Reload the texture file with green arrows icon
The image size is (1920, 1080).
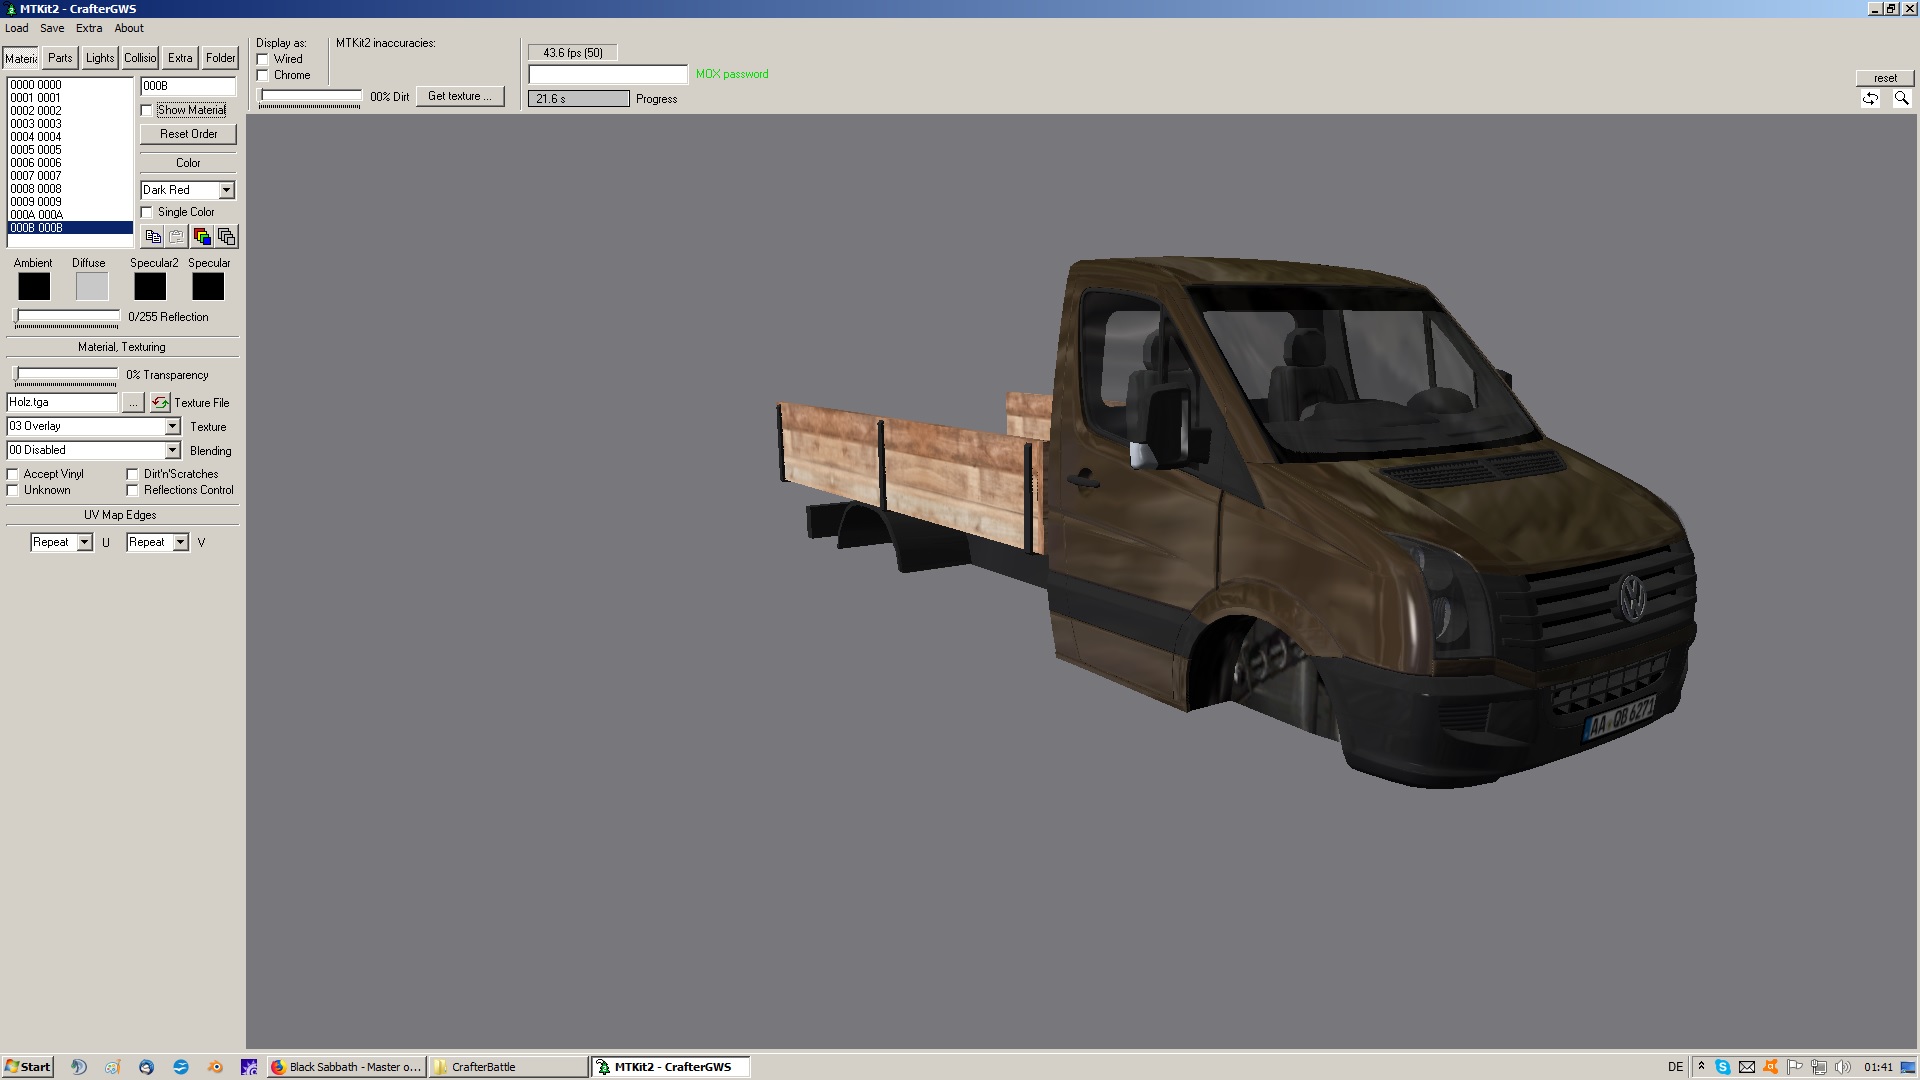click(x=160, y=402)
